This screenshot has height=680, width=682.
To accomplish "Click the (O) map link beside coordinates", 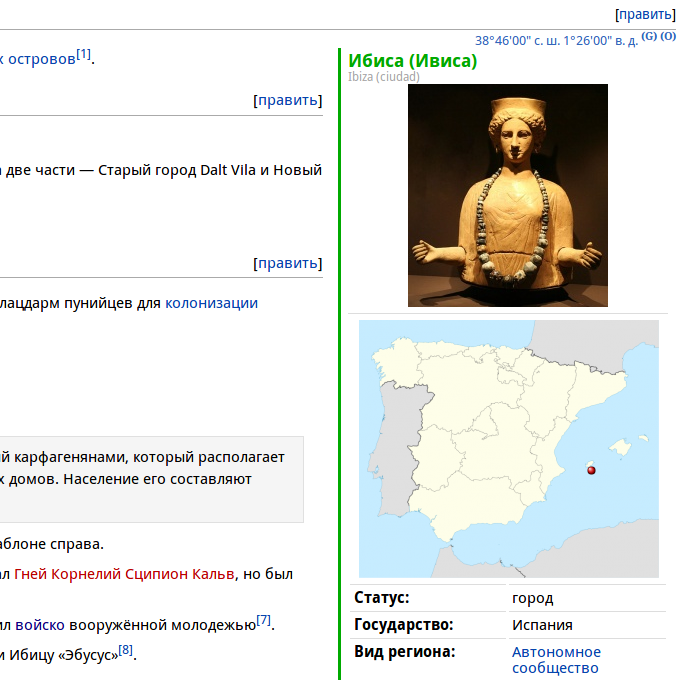I will [x=668, y=36].
